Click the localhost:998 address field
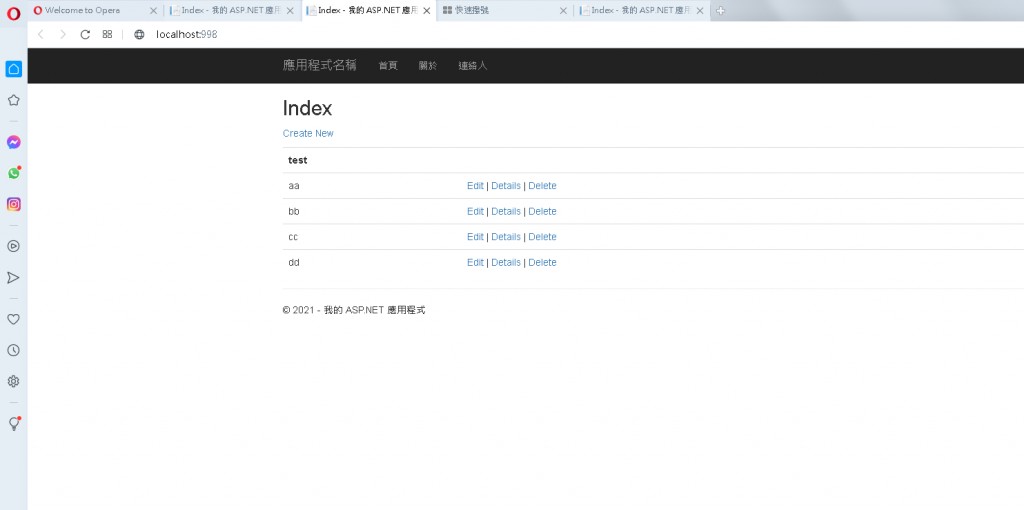 [186, 35]
